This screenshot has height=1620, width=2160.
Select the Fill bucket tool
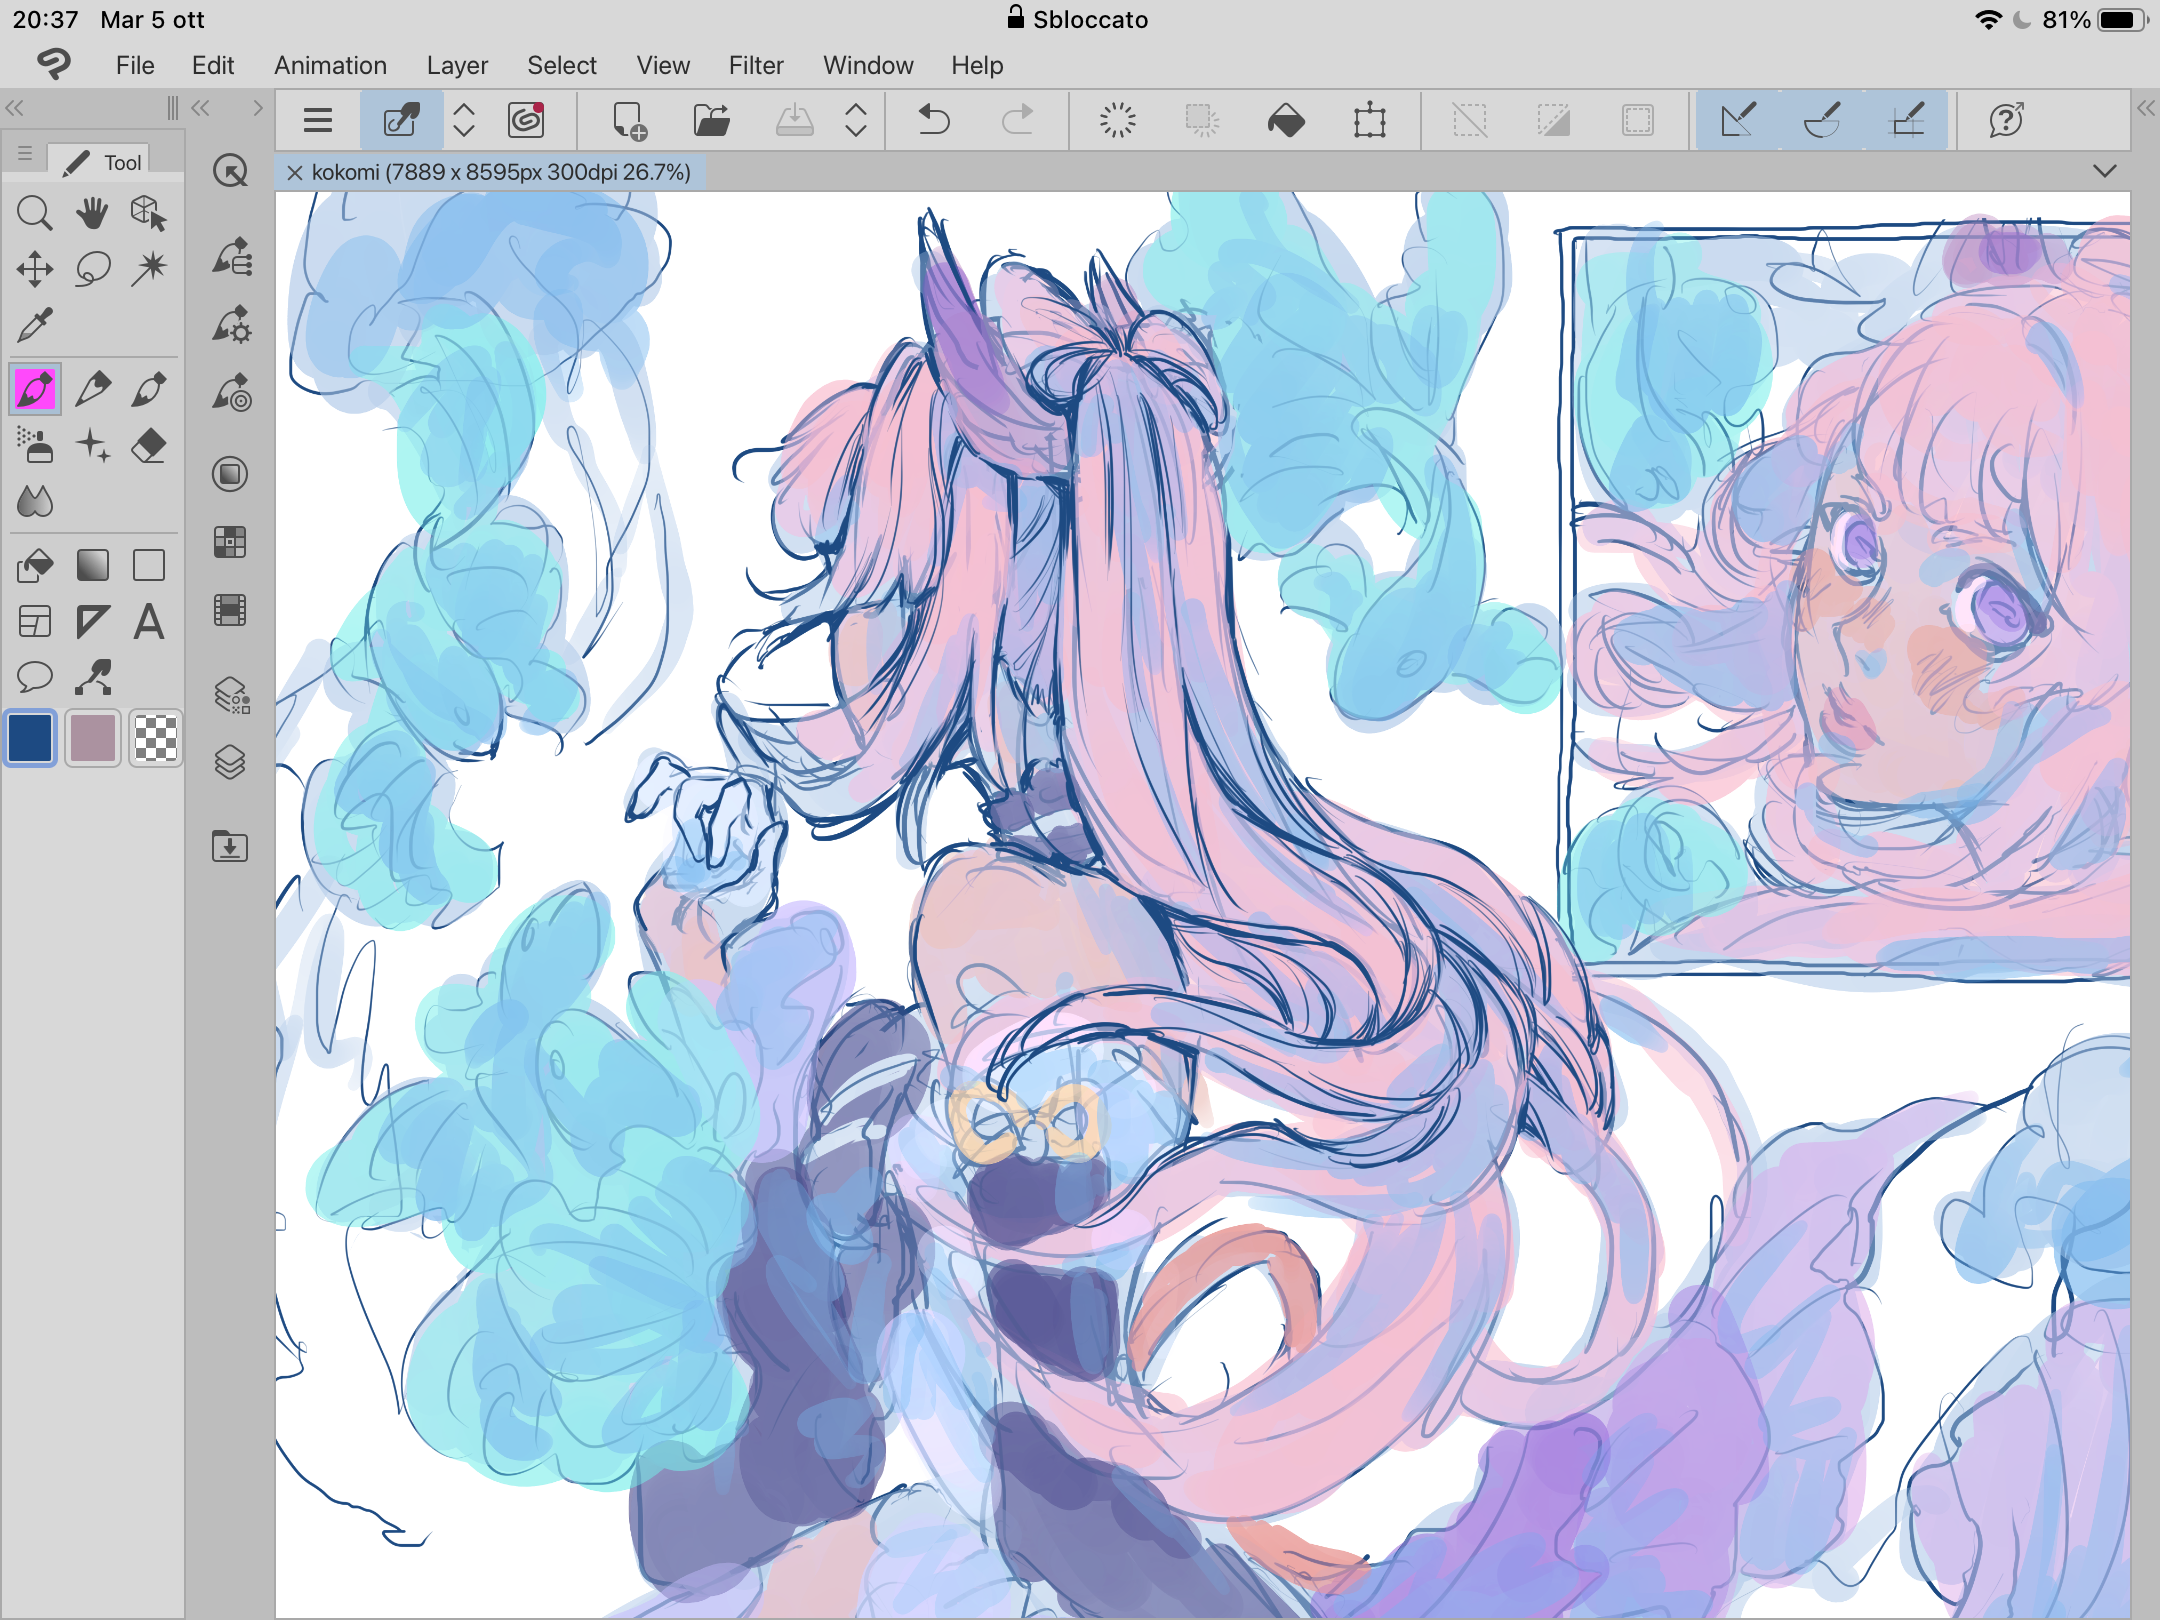(x=35, y=565)
